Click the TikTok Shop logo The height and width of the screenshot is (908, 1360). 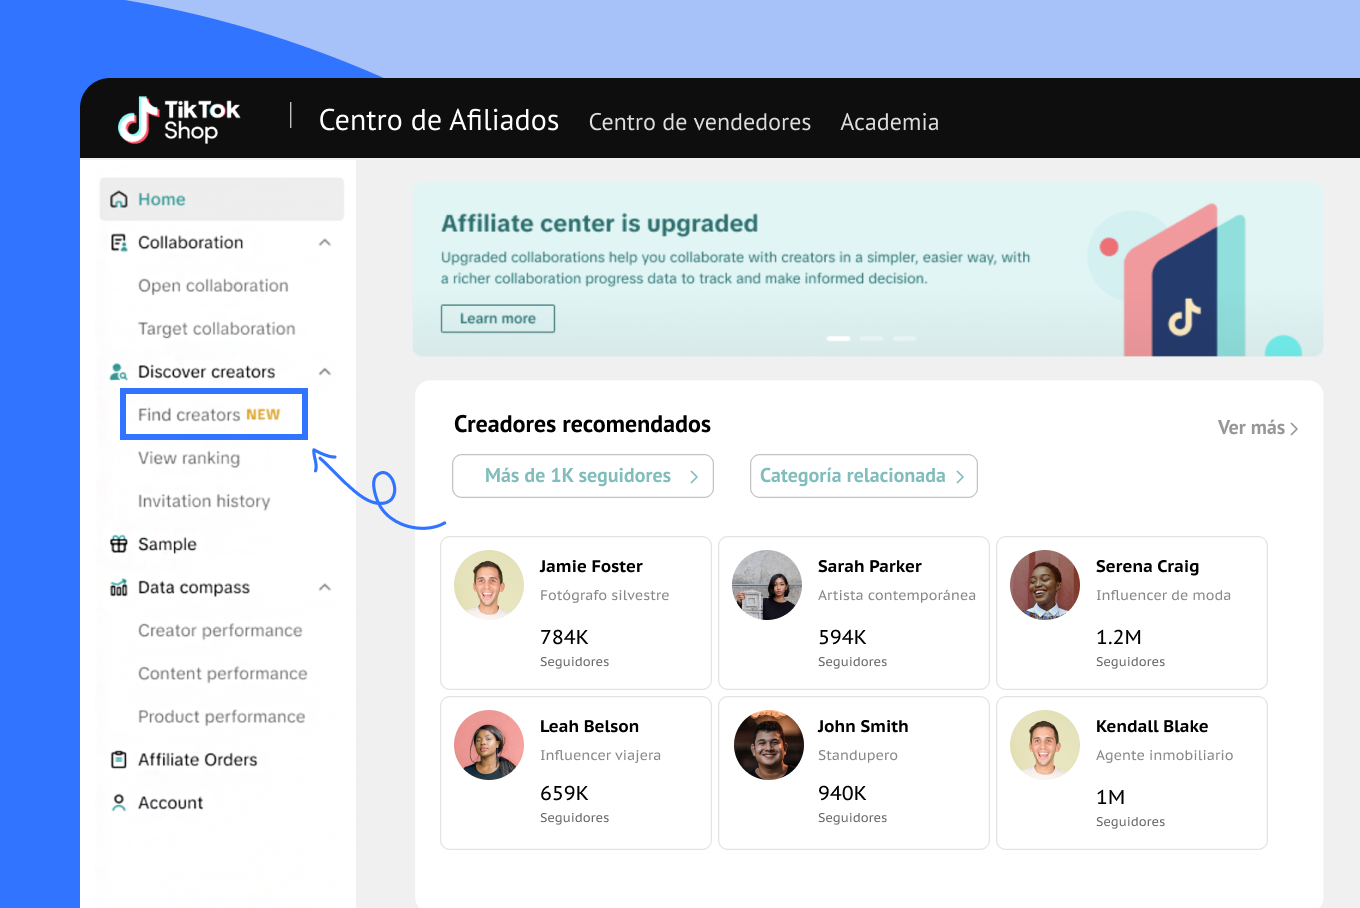[x=179, y=120]
